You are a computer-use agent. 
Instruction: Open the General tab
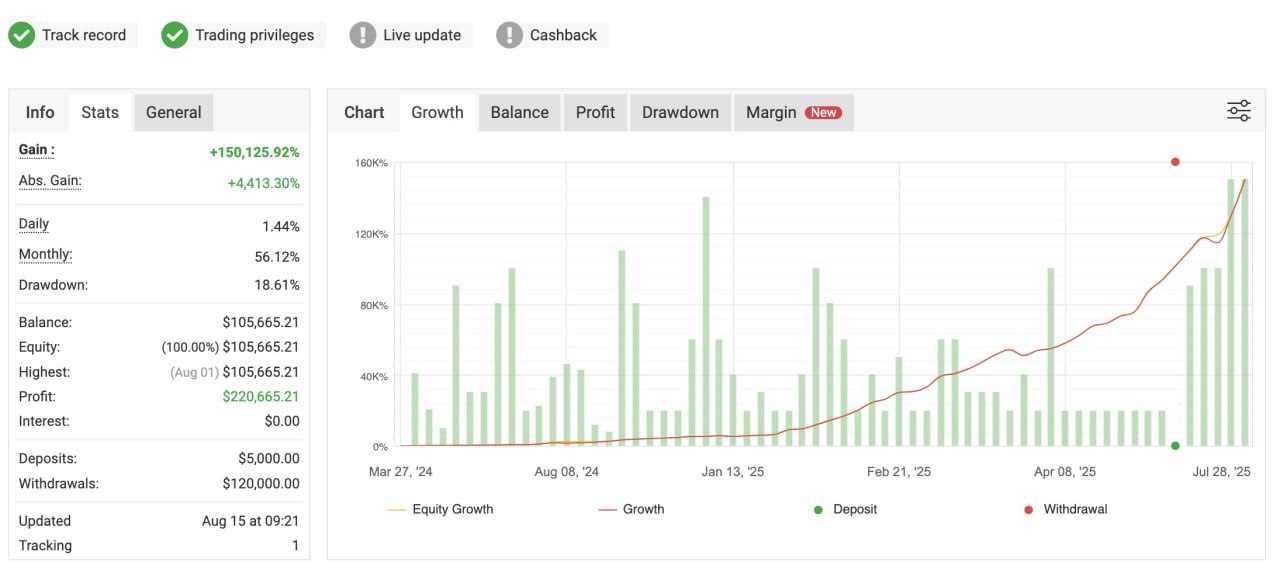click(174, 112)
